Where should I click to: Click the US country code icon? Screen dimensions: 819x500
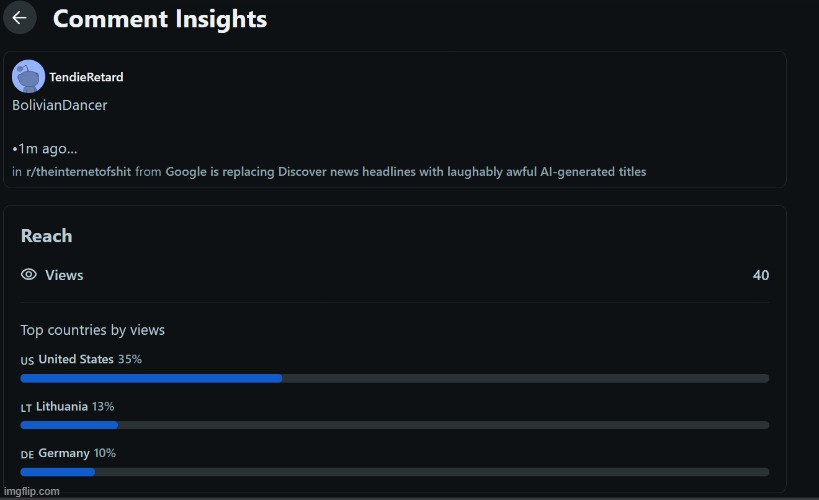click(27, 361)
